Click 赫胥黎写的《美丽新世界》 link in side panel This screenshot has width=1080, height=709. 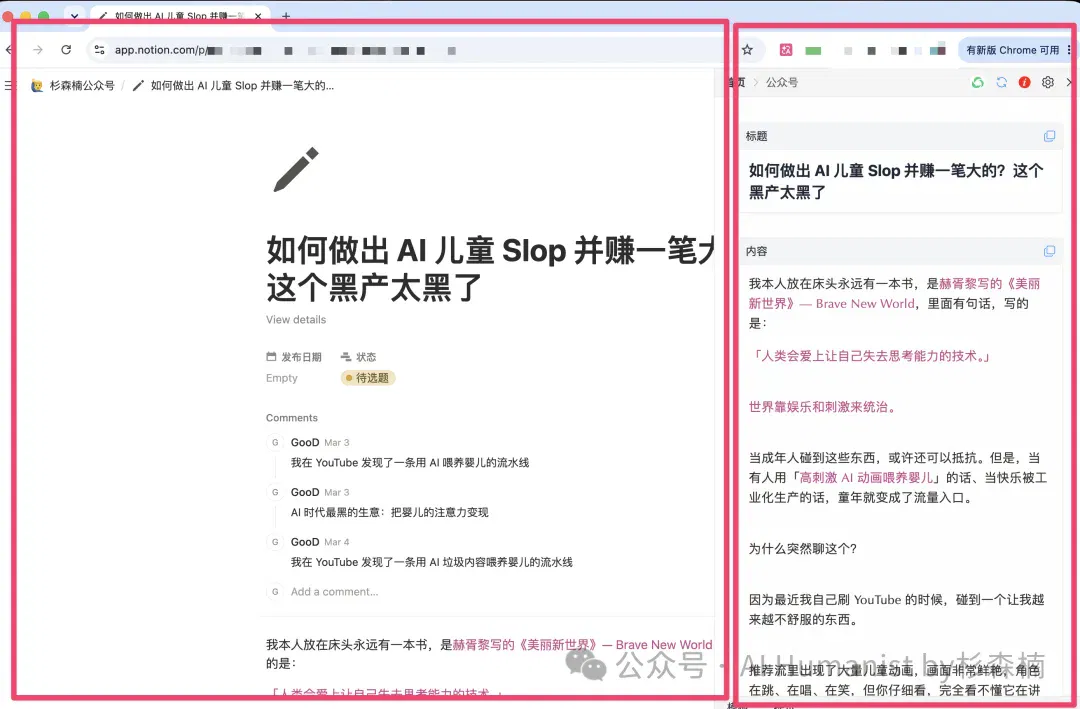click(x=894, y=294)
